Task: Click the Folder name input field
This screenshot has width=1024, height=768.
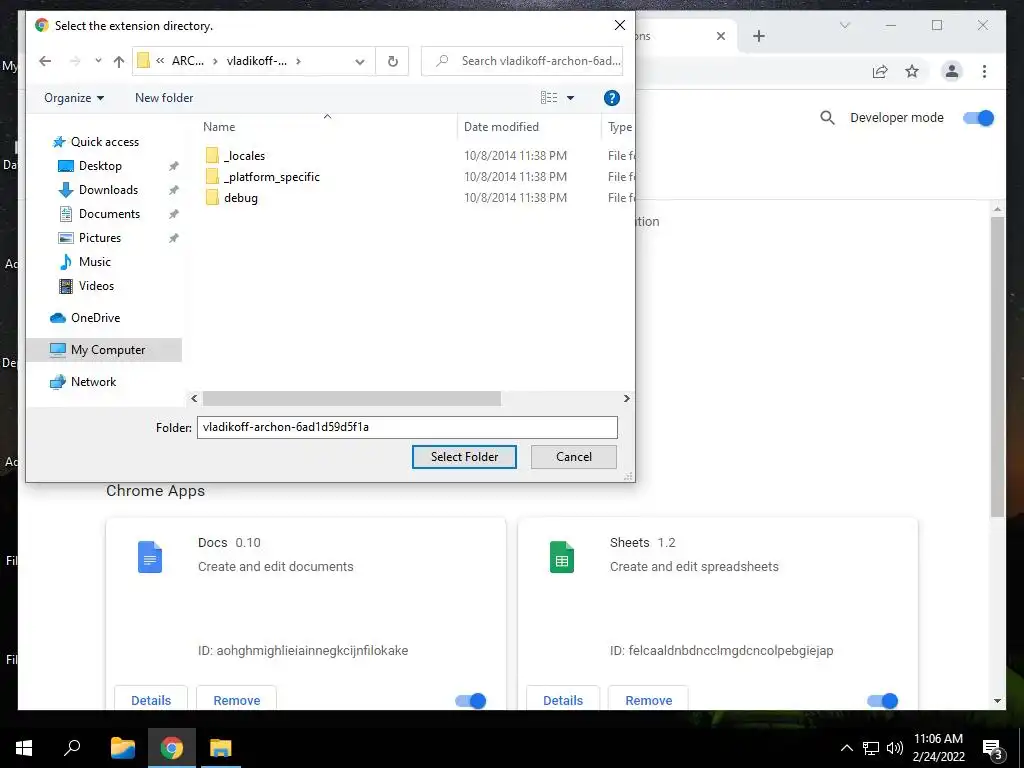Action: (407, 427)
